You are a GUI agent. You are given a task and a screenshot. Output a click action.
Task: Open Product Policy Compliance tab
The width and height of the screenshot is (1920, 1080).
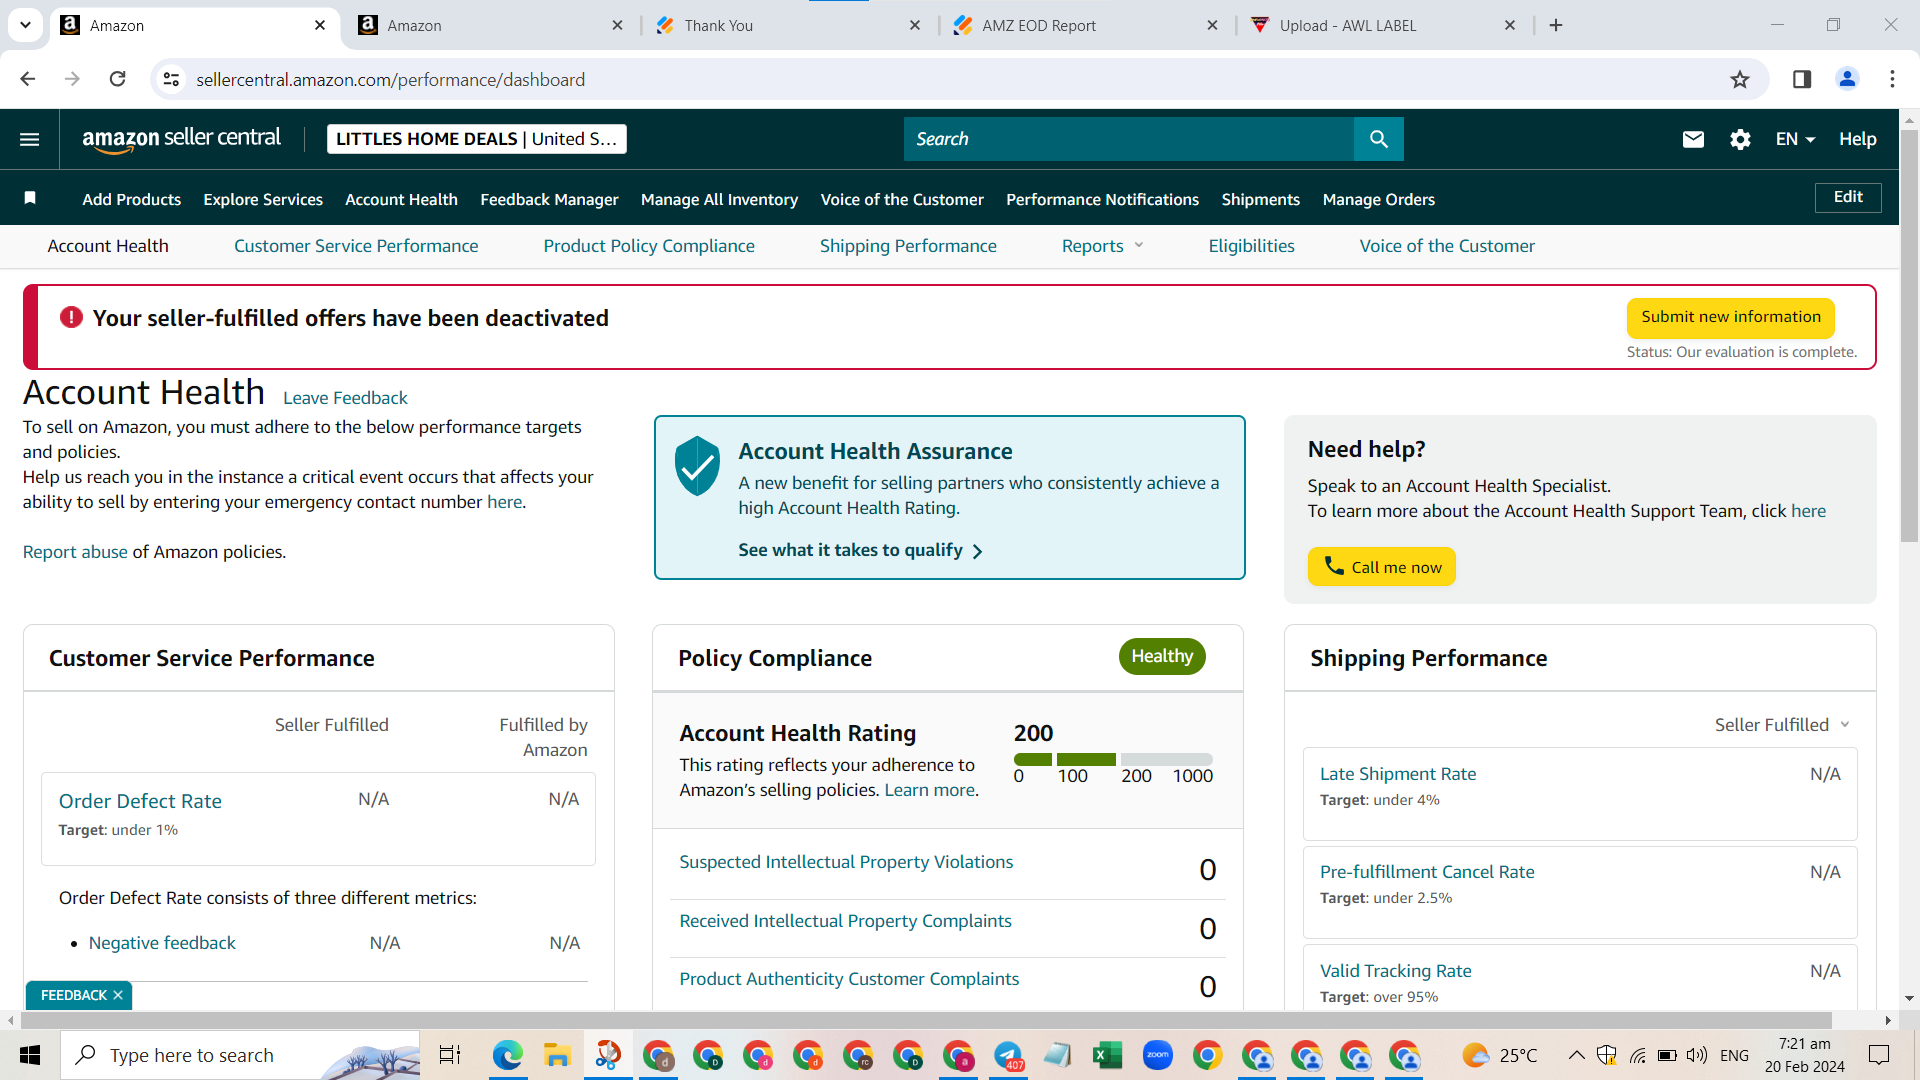(649, 246)
